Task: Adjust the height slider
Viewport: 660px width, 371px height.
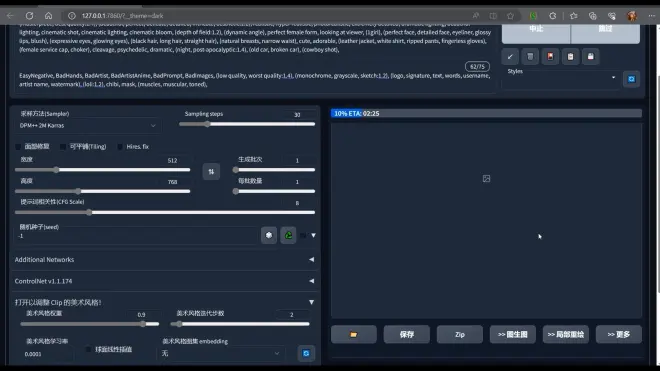Action: point(102,191)
